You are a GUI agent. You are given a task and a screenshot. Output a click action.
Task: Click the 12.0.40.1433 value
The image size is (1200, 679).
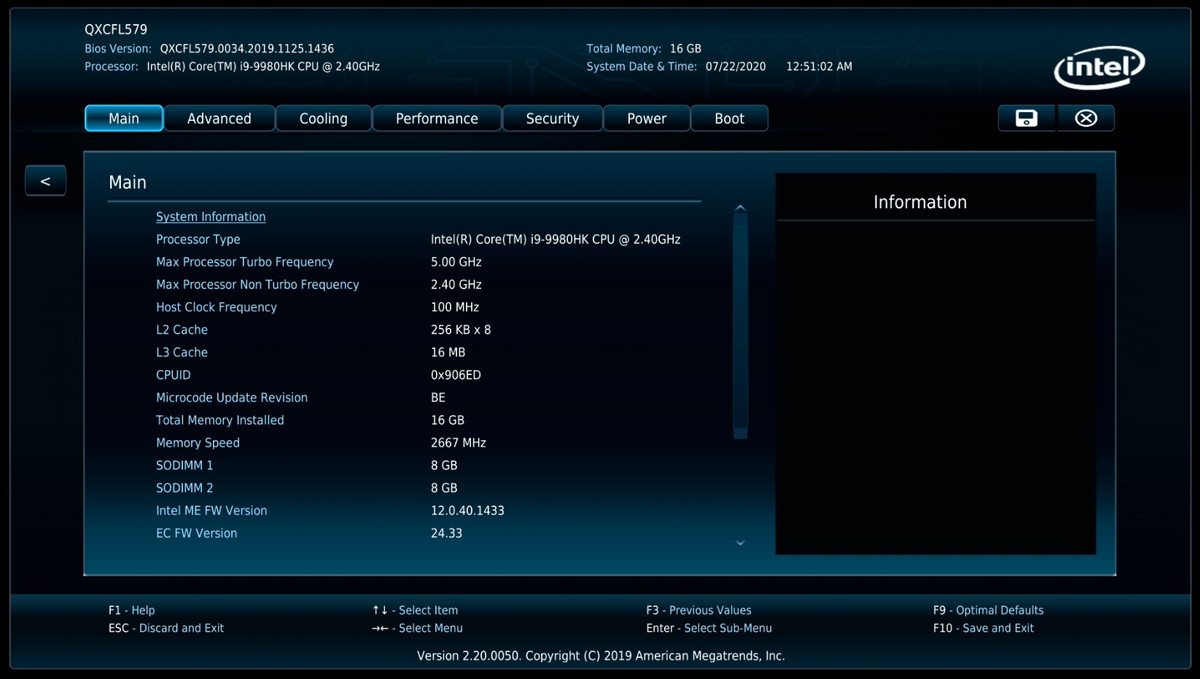pos(468,511)
